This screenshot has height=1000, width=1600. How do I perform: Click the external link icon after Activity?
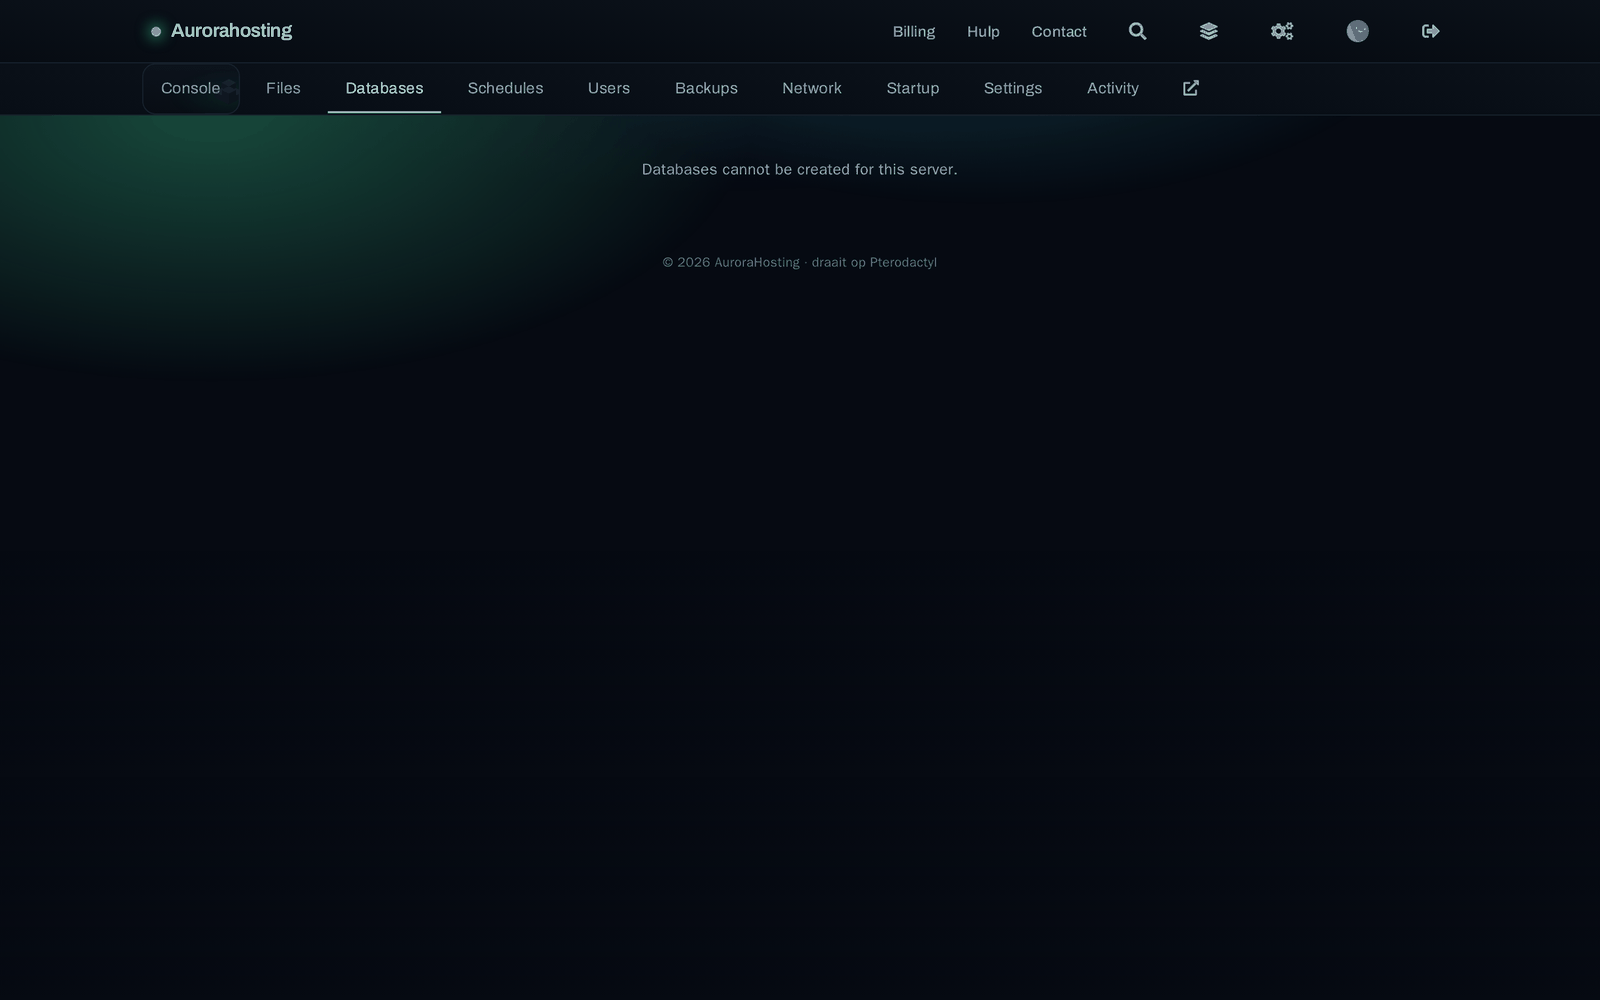(1191, 88)
